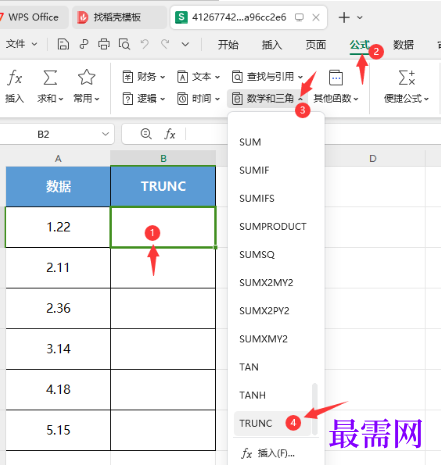The width and height of the screenshot is (441, 465).
Task: Switch to the 数据 Data tab
Action: tap(403, 44)
